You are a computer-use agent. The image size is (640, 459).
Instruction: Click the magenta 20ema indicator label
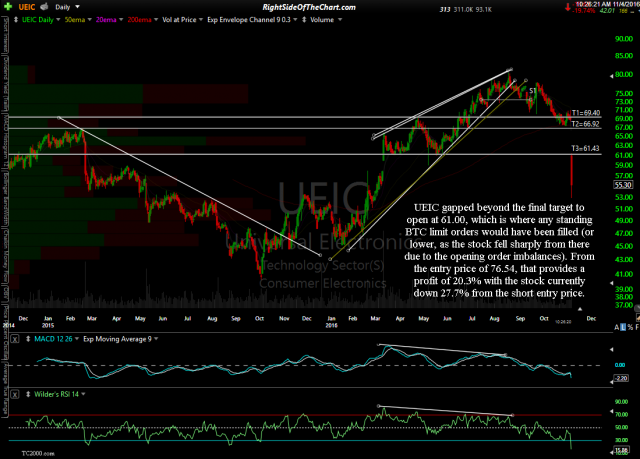tap(106, 20)
